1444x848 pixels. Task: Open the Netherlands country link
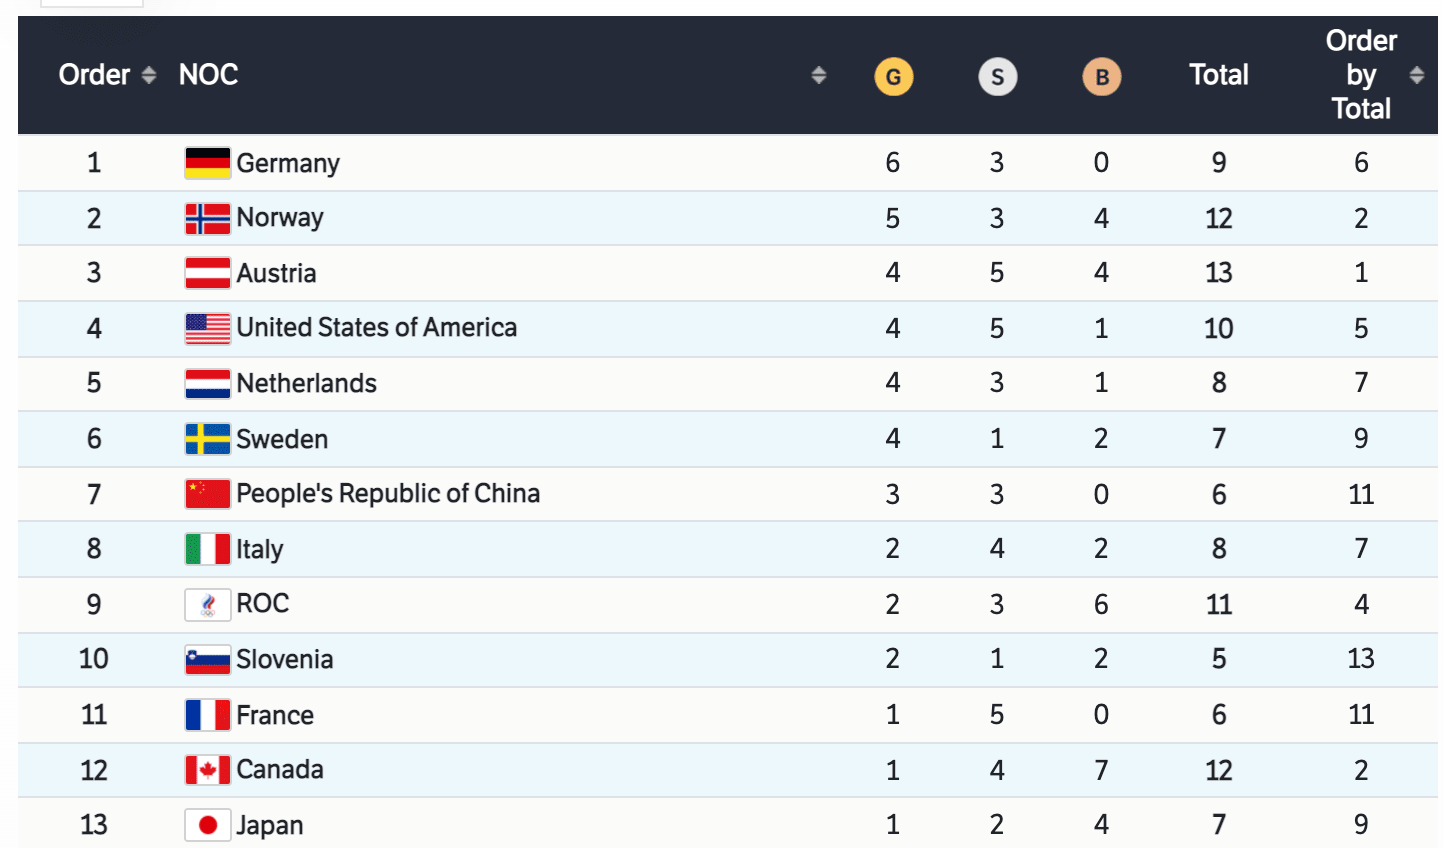click(x=306, y=383)
